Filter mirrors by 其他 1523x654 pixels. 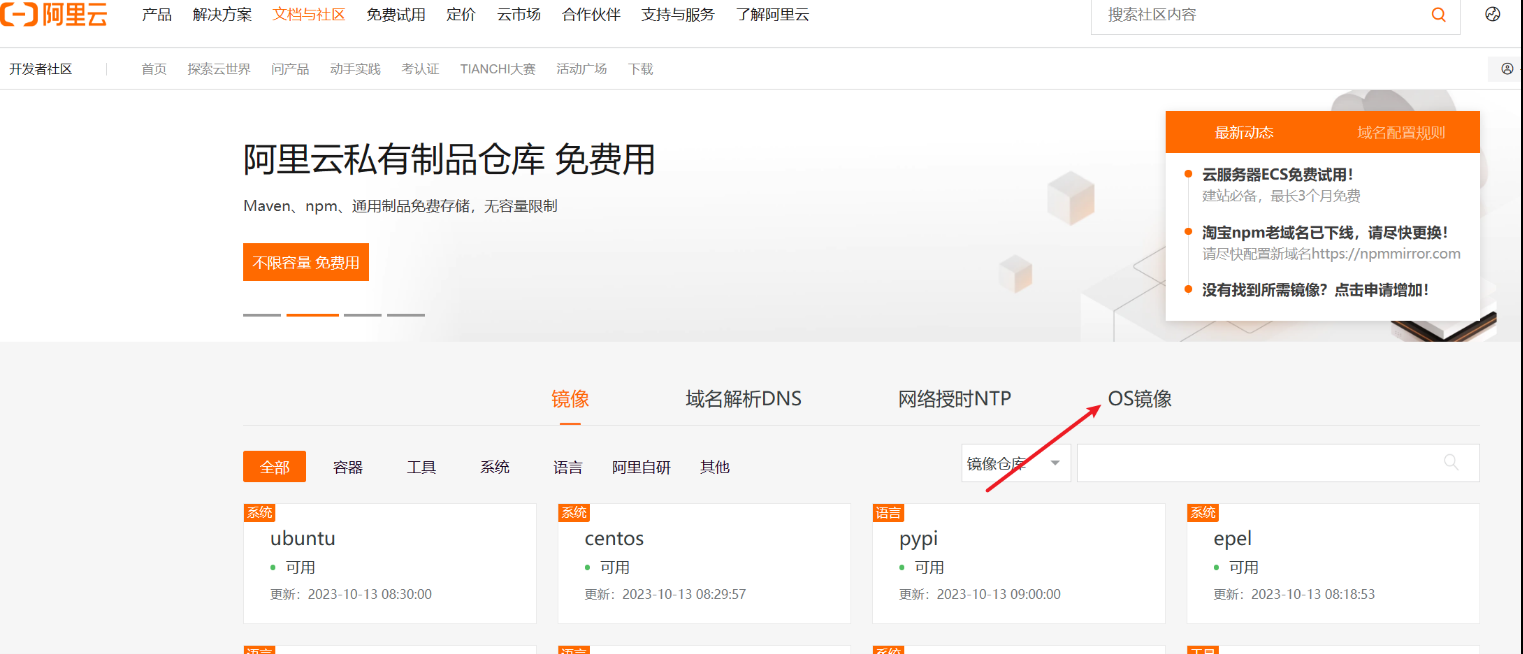pos(715,467)
